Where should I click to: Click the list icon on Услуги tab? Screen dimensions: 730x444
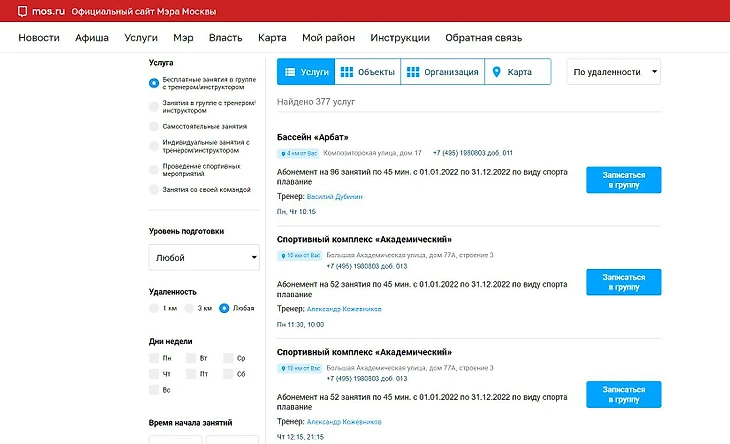(x=290, y=72)
